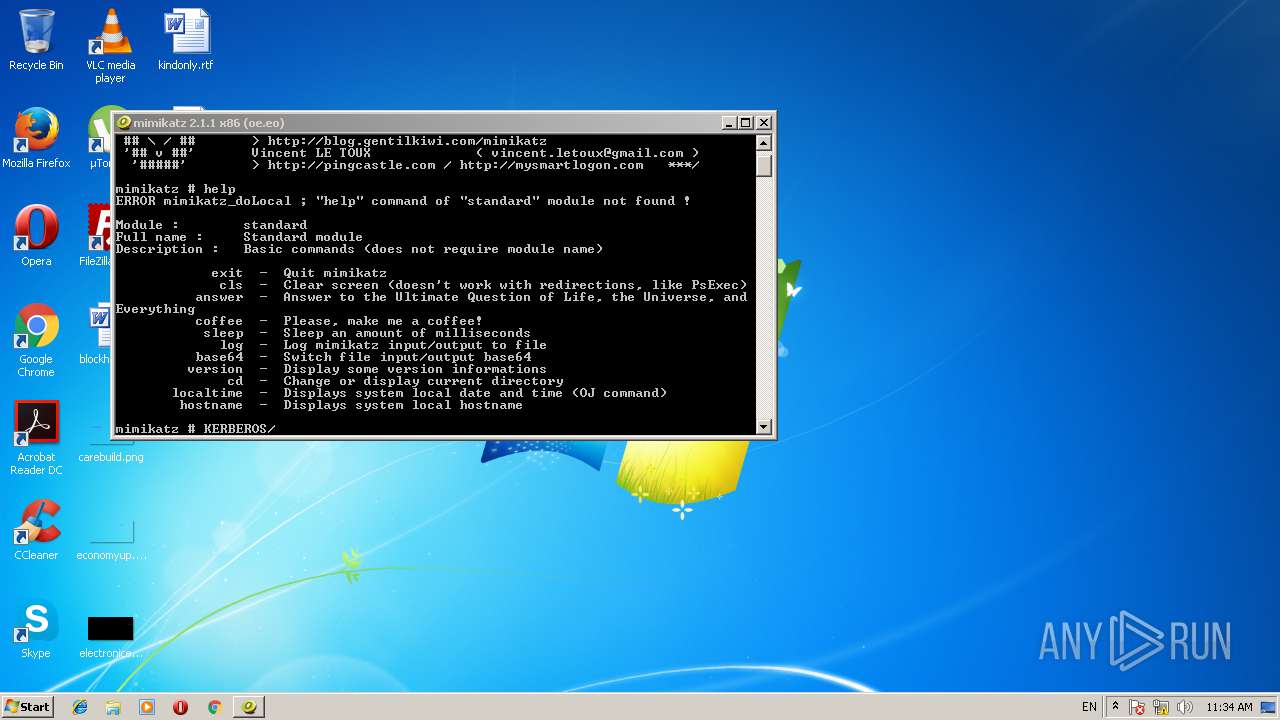Click the console vertical scrollbar thumb
The width and height of the screenshot is (1280, 720).
click(x=764, y=165)
